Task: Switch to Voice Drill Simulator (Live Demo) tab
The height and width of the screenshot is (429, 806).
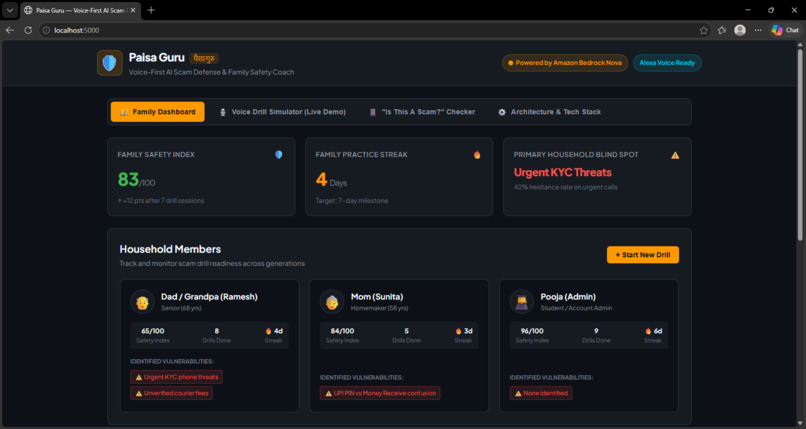Action: coord(282,112)
